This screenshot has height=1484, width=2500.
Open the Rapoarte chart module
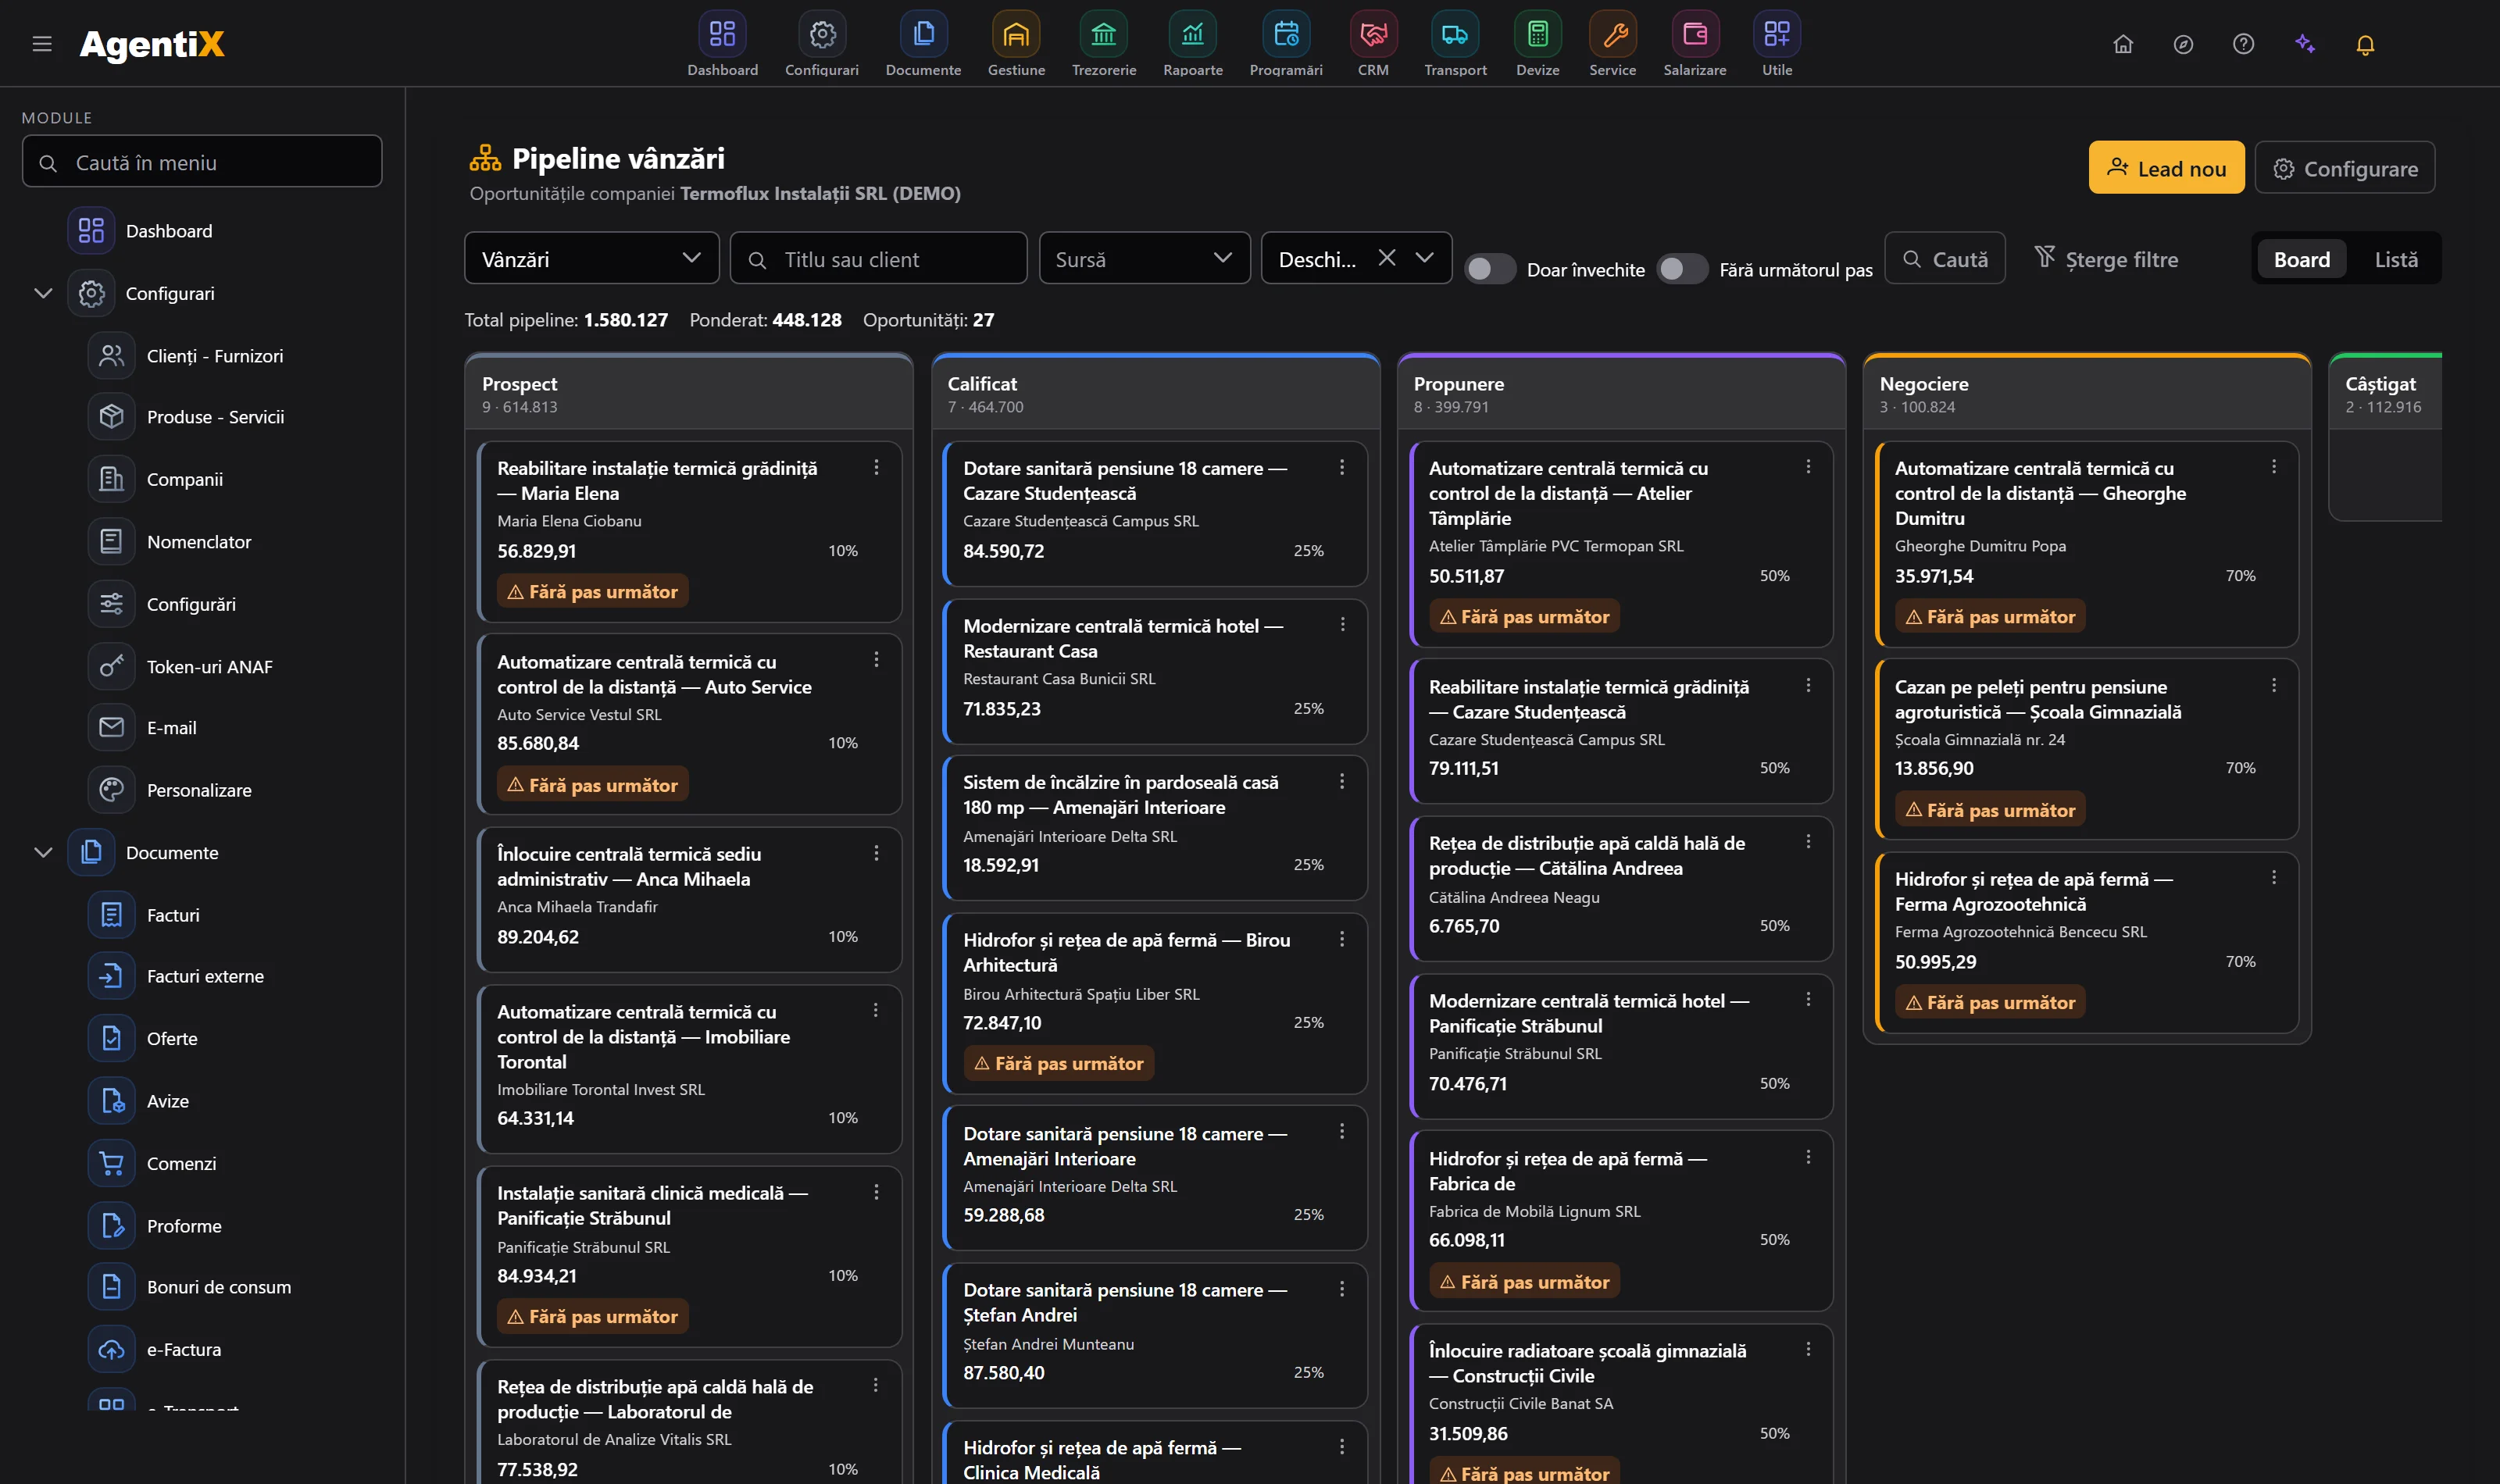[x=1192, y=36]
